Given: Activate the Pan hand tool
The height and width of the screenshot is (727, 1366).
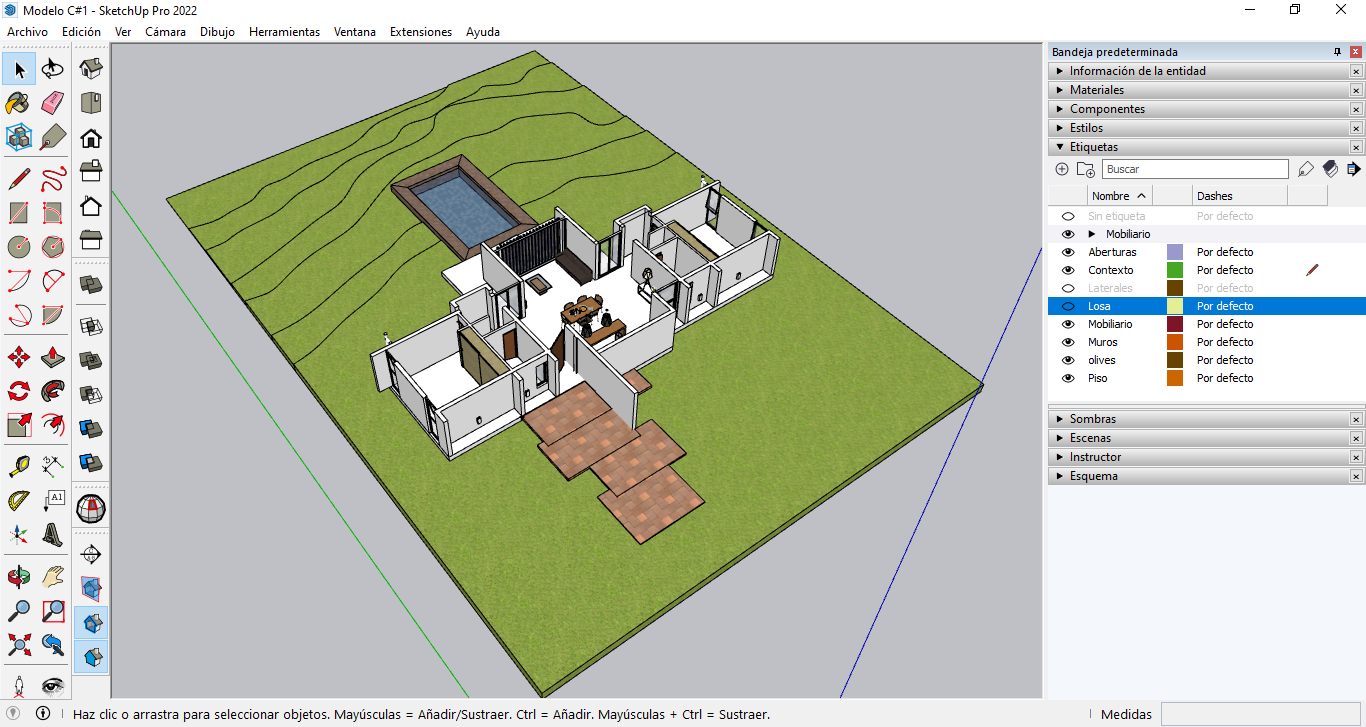Looking at the screenshot, I should click(53, 576).
